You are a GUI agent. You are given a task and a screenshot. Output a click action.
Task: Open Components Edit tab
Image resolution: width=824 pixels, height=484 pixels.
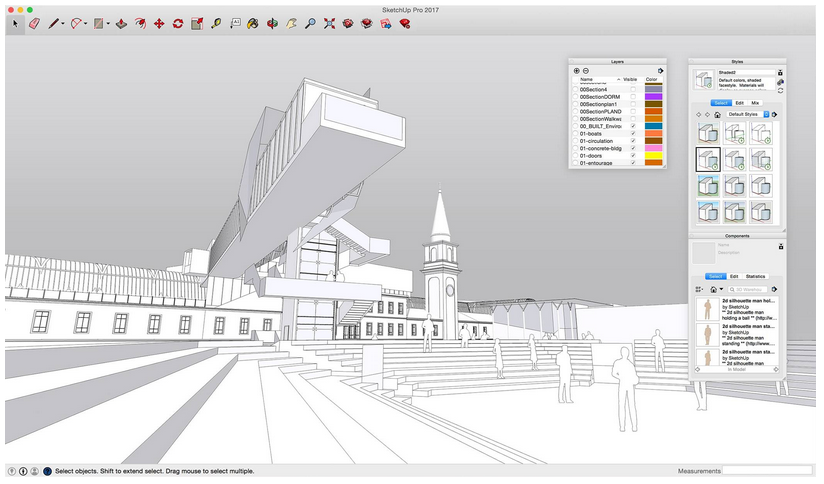(x=734, y=276)
